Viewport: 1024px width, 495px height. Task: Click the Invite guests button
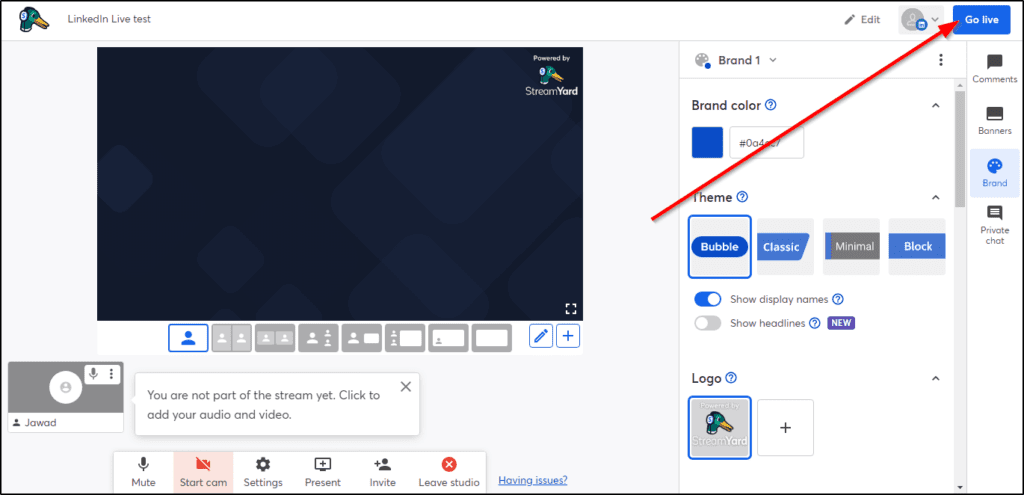[383, 472]
